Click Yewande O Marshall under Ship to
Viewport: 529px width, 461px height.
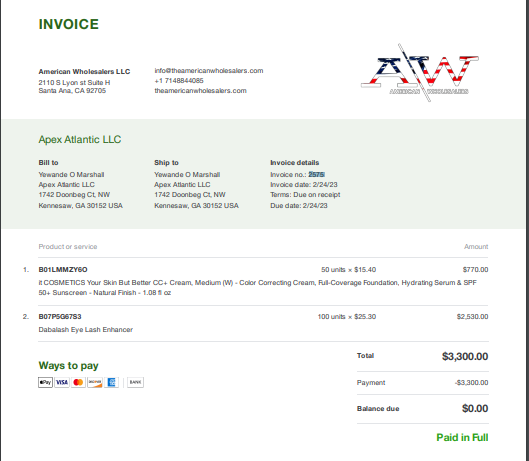pyautogui.click(x=187, y=174)
